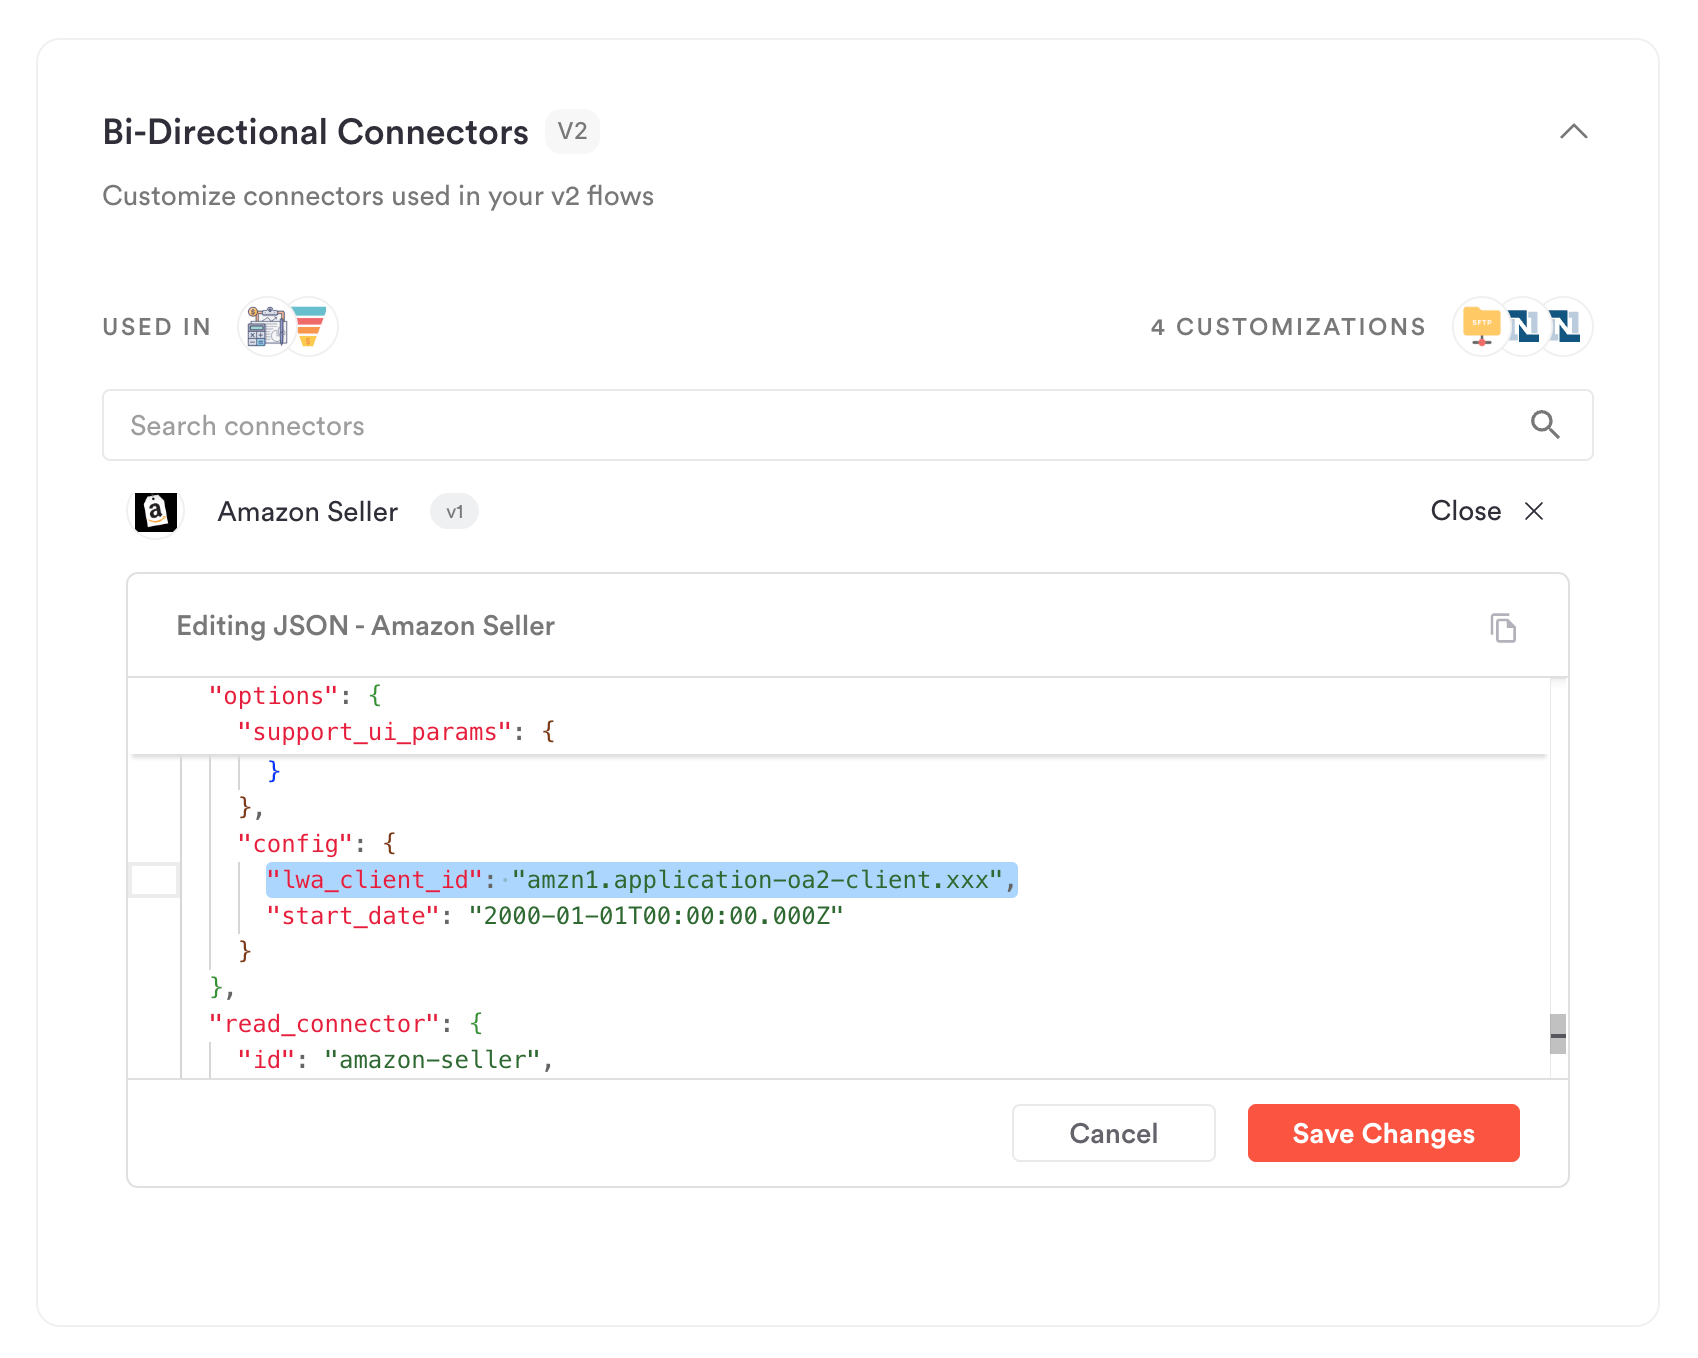Click the "Editing JSON - Amazon Seller" heading
This screenshot has width=1698, height=1358.
(x=366, y=626)
